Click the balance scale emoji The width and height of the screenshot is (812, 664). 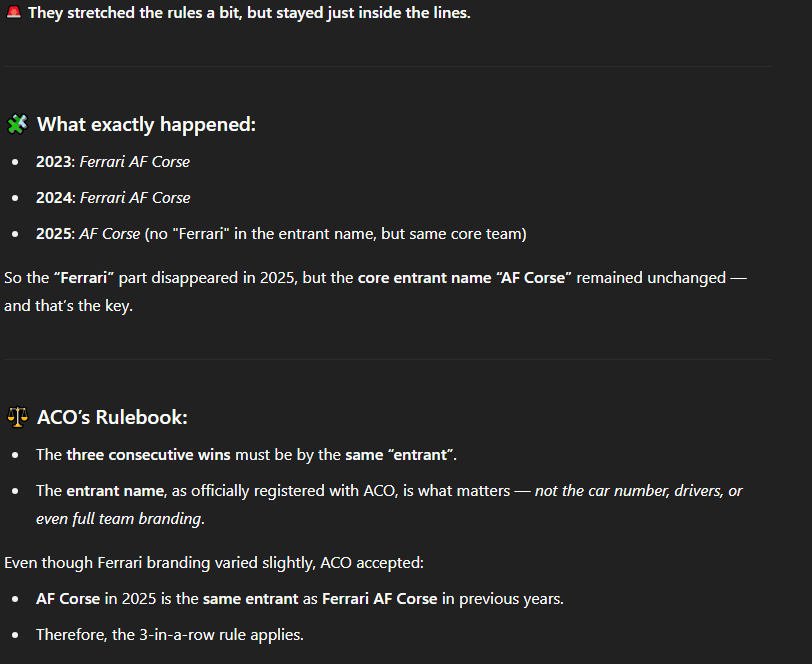[17, 417]
